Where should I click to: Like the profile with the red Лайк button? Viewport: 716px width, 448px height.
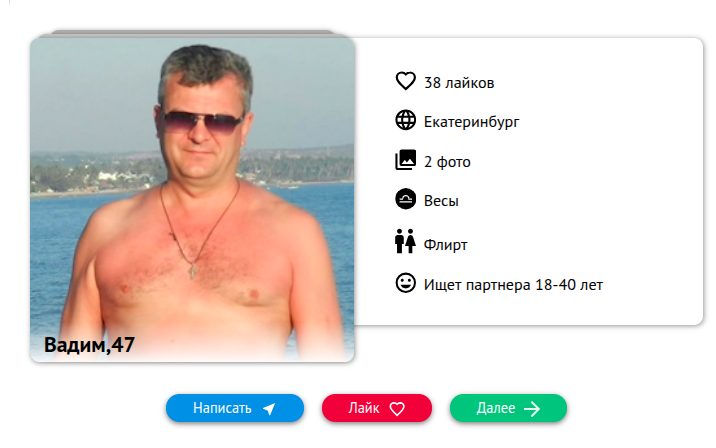click(x=377, y=408)
